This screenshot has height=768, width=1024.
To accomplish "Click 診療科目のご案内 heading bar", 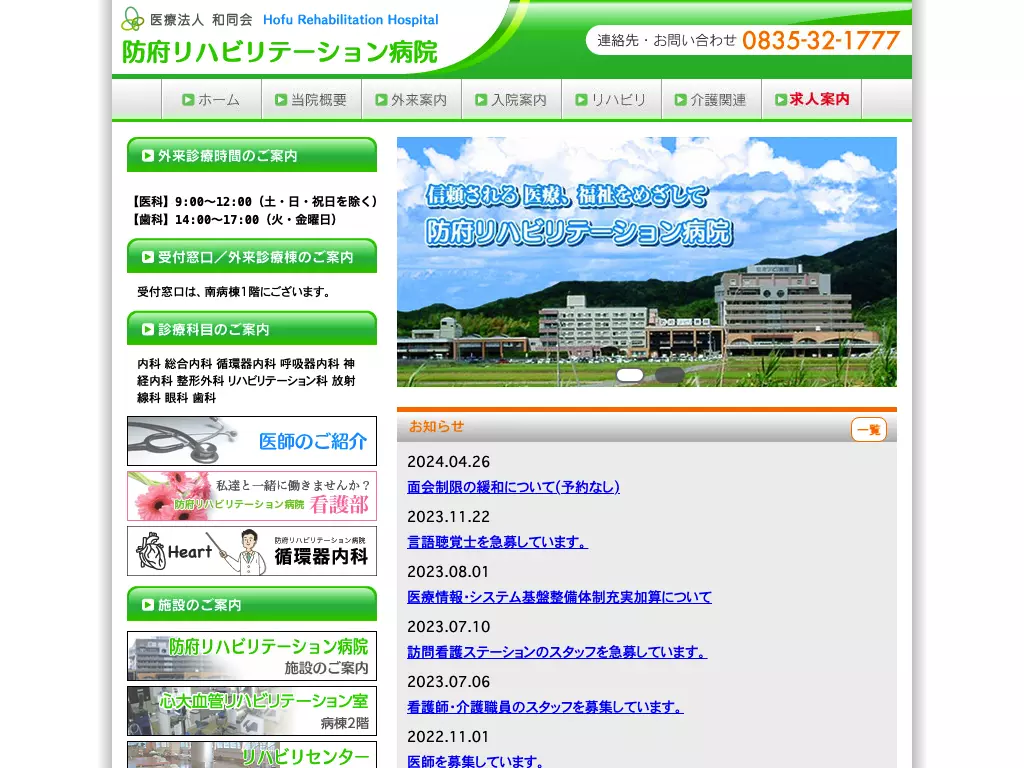I will 252,328.
